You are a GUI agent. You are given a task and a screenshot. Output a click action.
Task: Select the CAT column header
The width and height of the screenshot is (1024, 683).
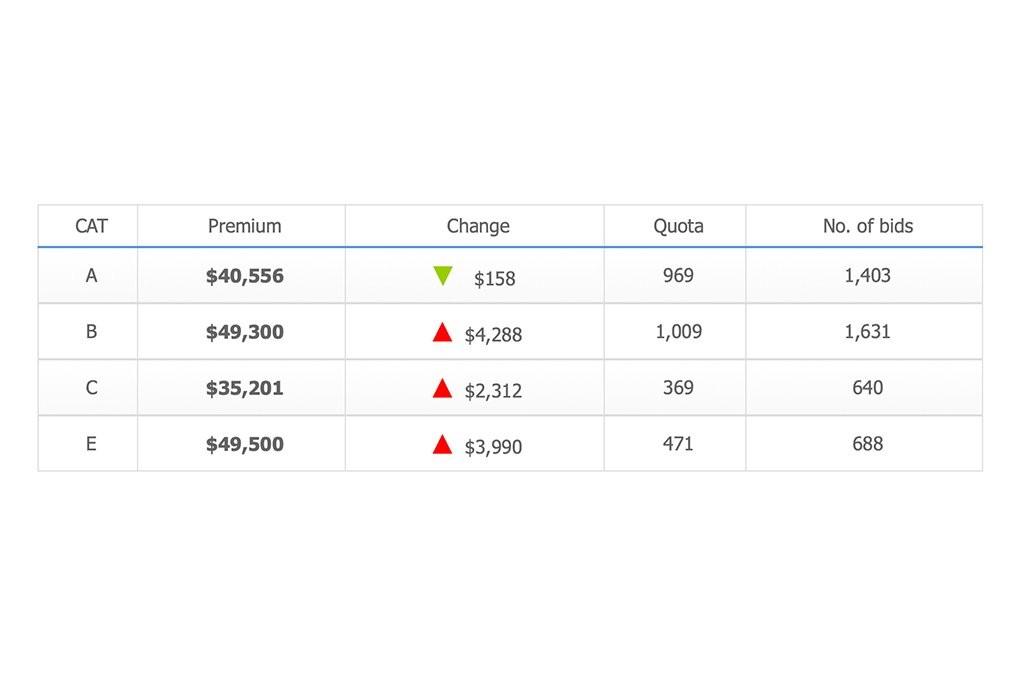(x=91, y=226)
